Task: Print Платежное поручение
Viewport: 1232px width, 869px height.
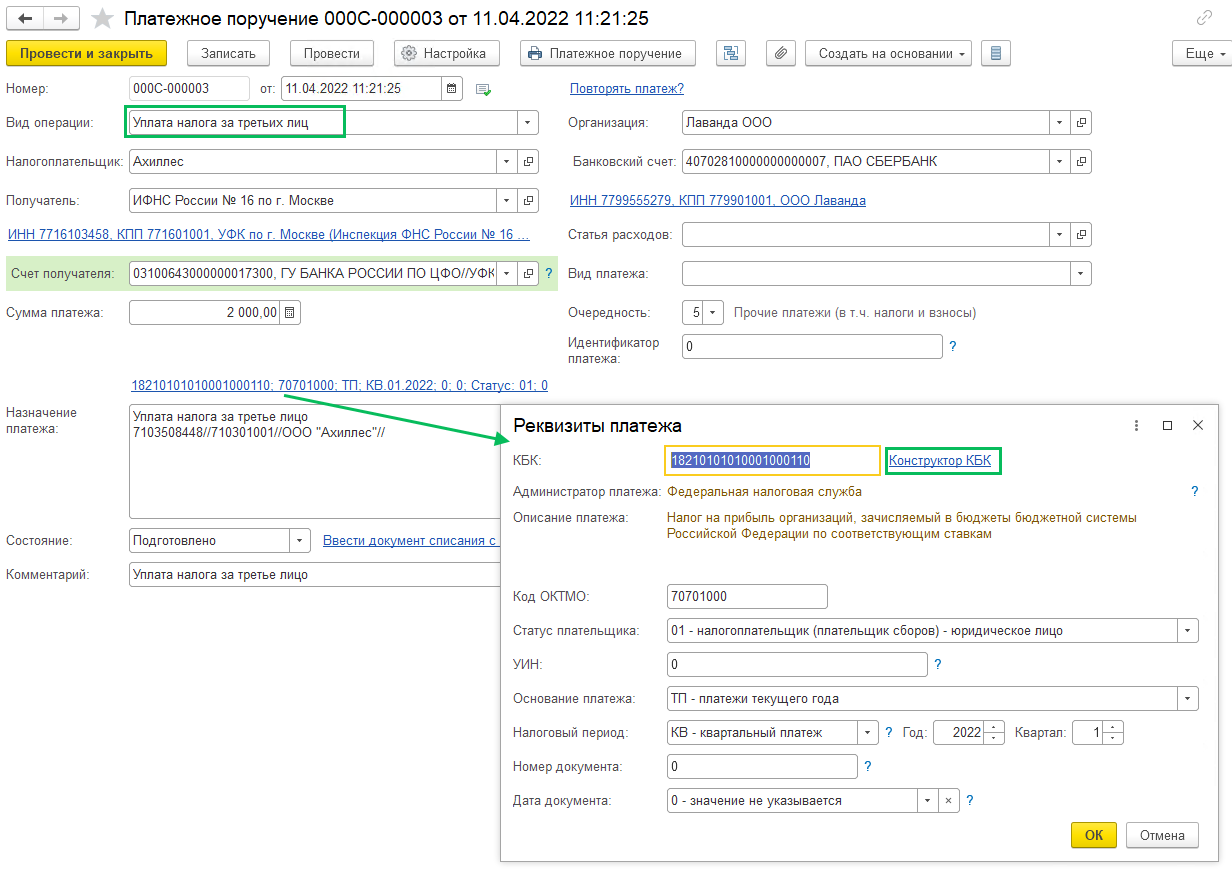Action: pos(608,54)
